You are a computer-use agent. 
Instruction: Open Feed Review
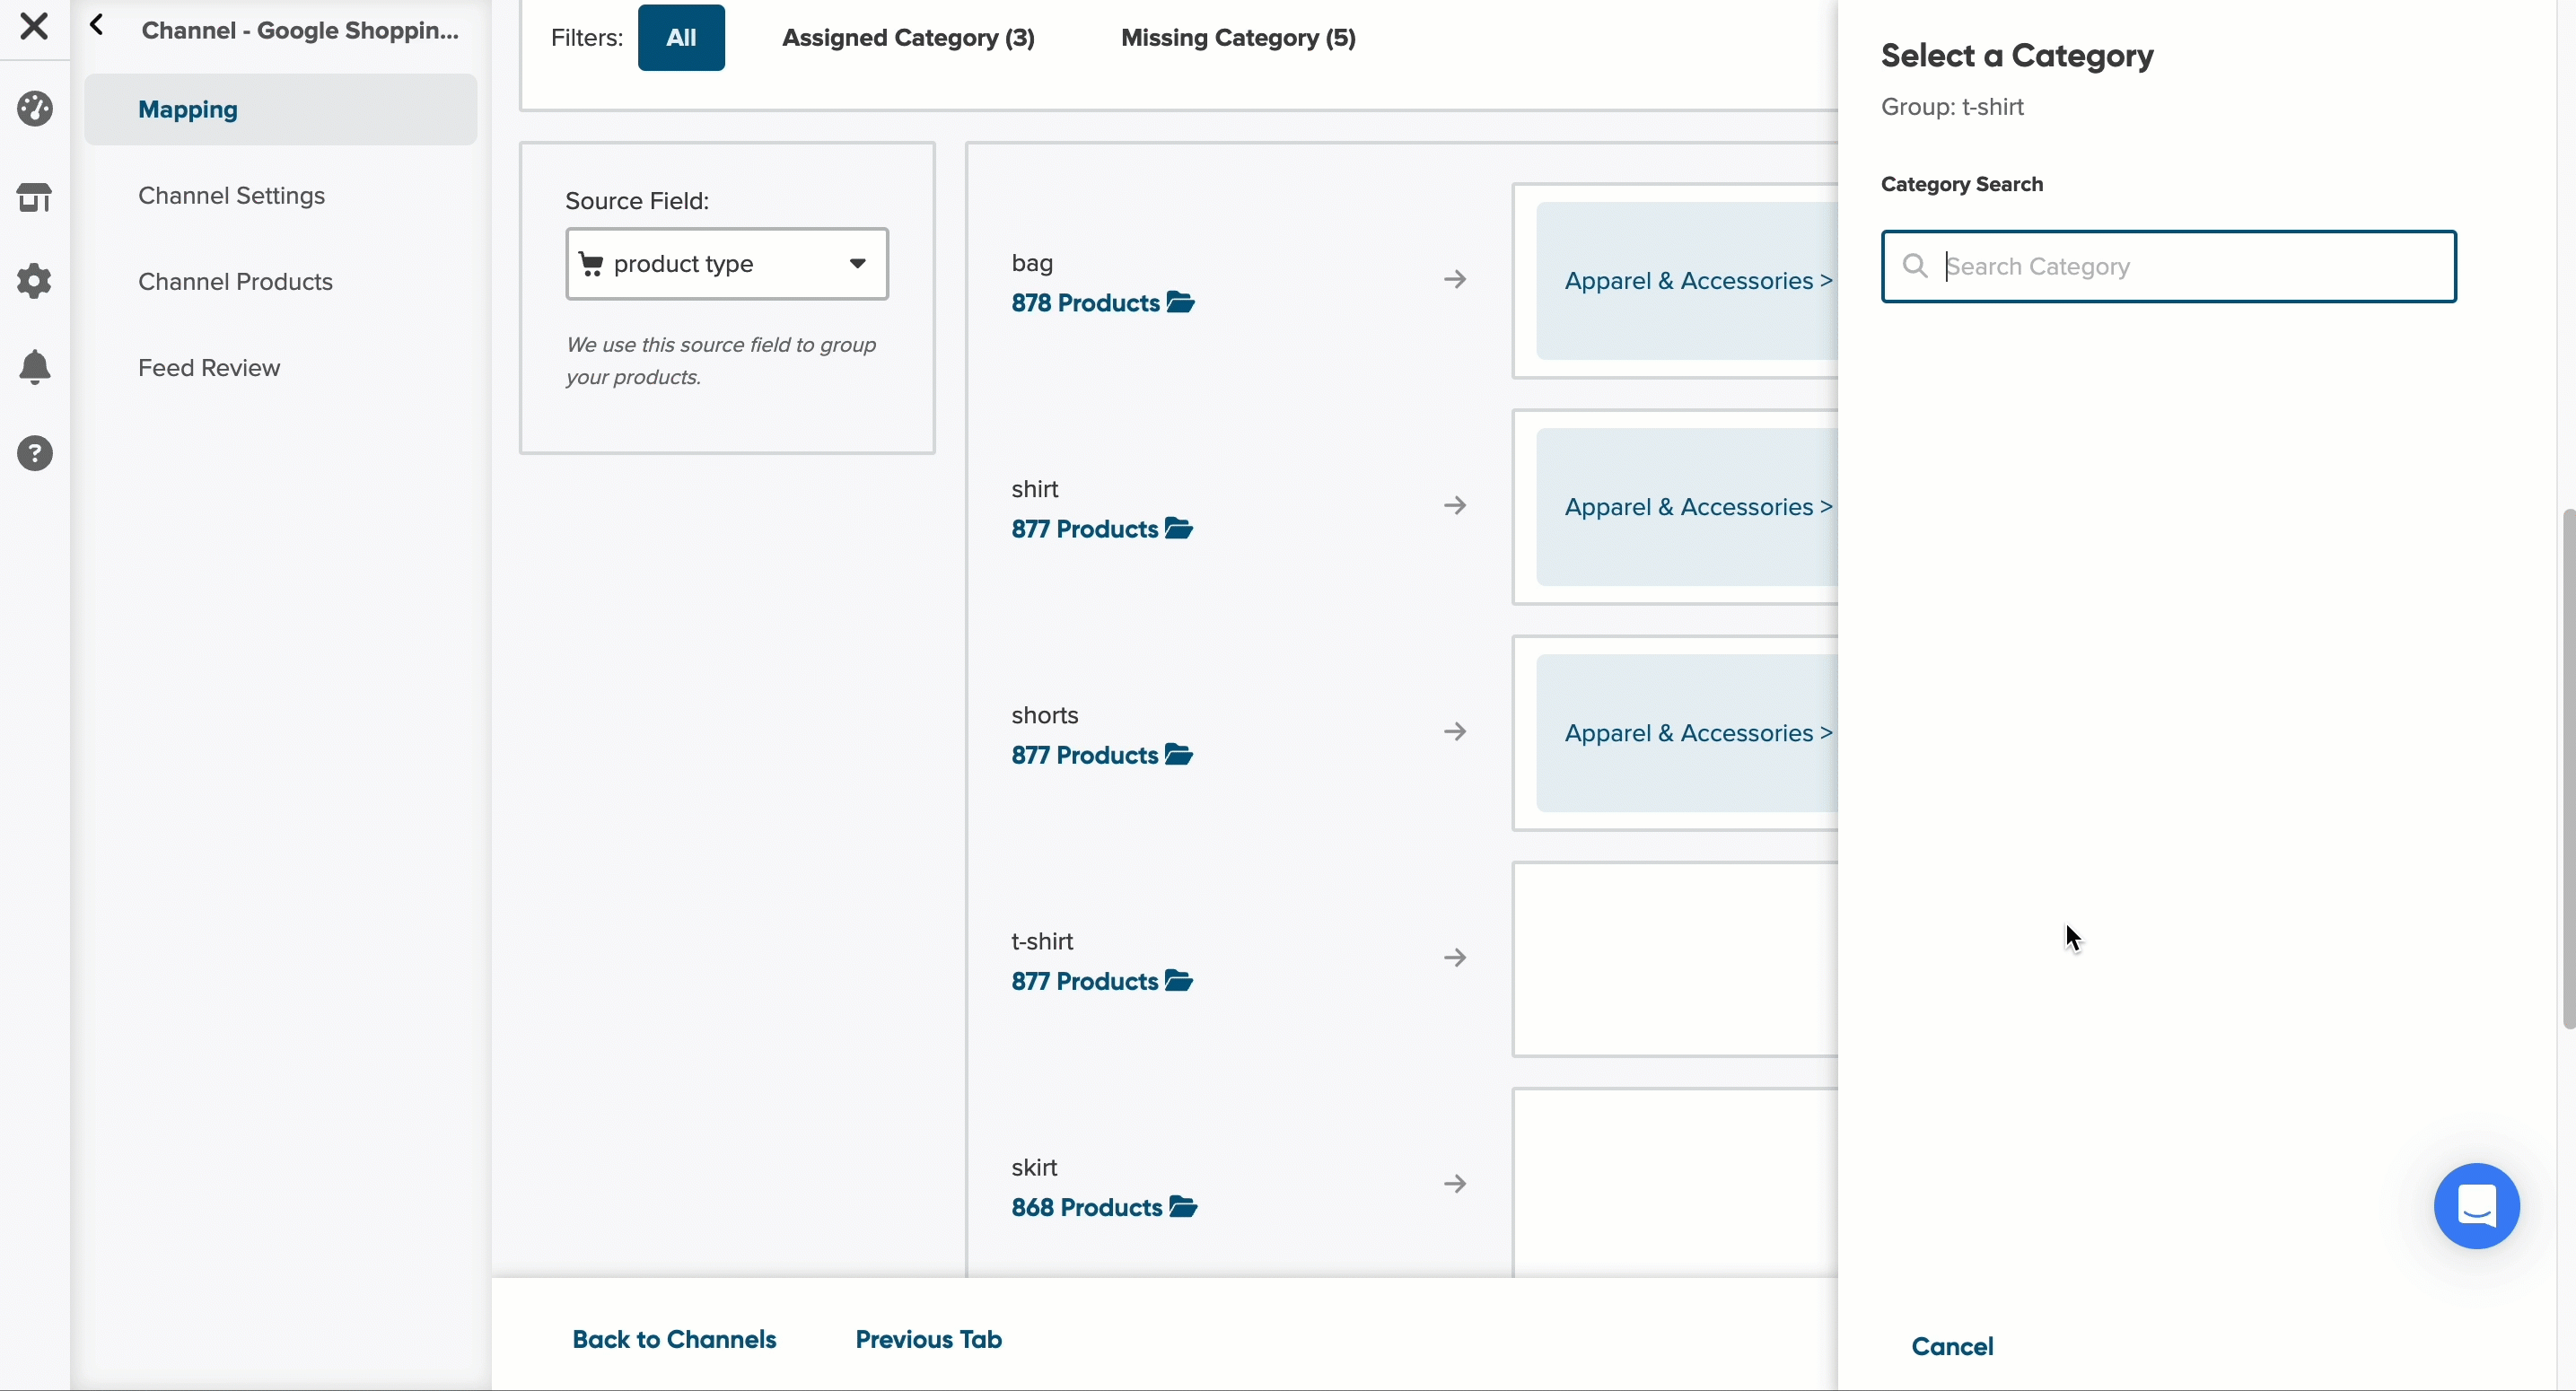click(x=209, y=368)
